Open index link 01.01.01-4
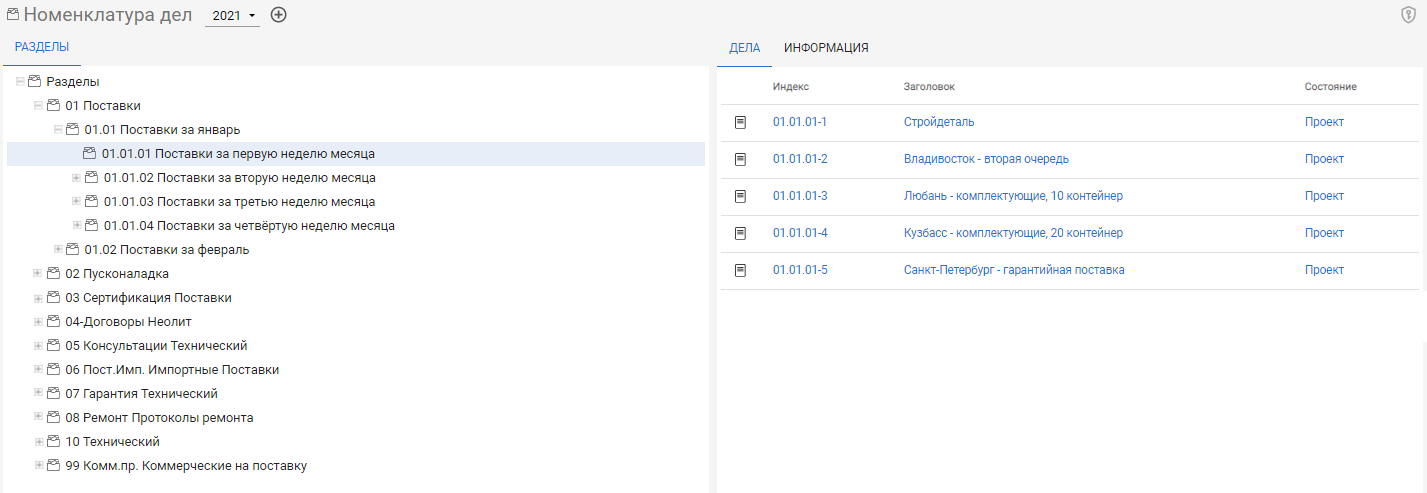The image size is (1427, 493). click(800, 233)
